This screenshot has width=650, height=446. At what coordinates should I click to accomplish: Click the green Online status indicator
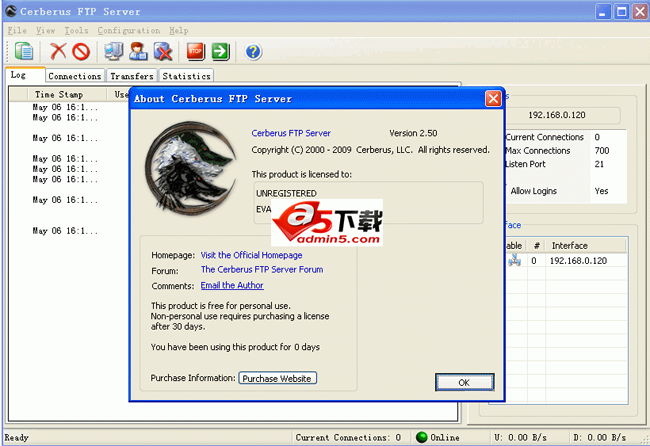[x=422, y=437]
